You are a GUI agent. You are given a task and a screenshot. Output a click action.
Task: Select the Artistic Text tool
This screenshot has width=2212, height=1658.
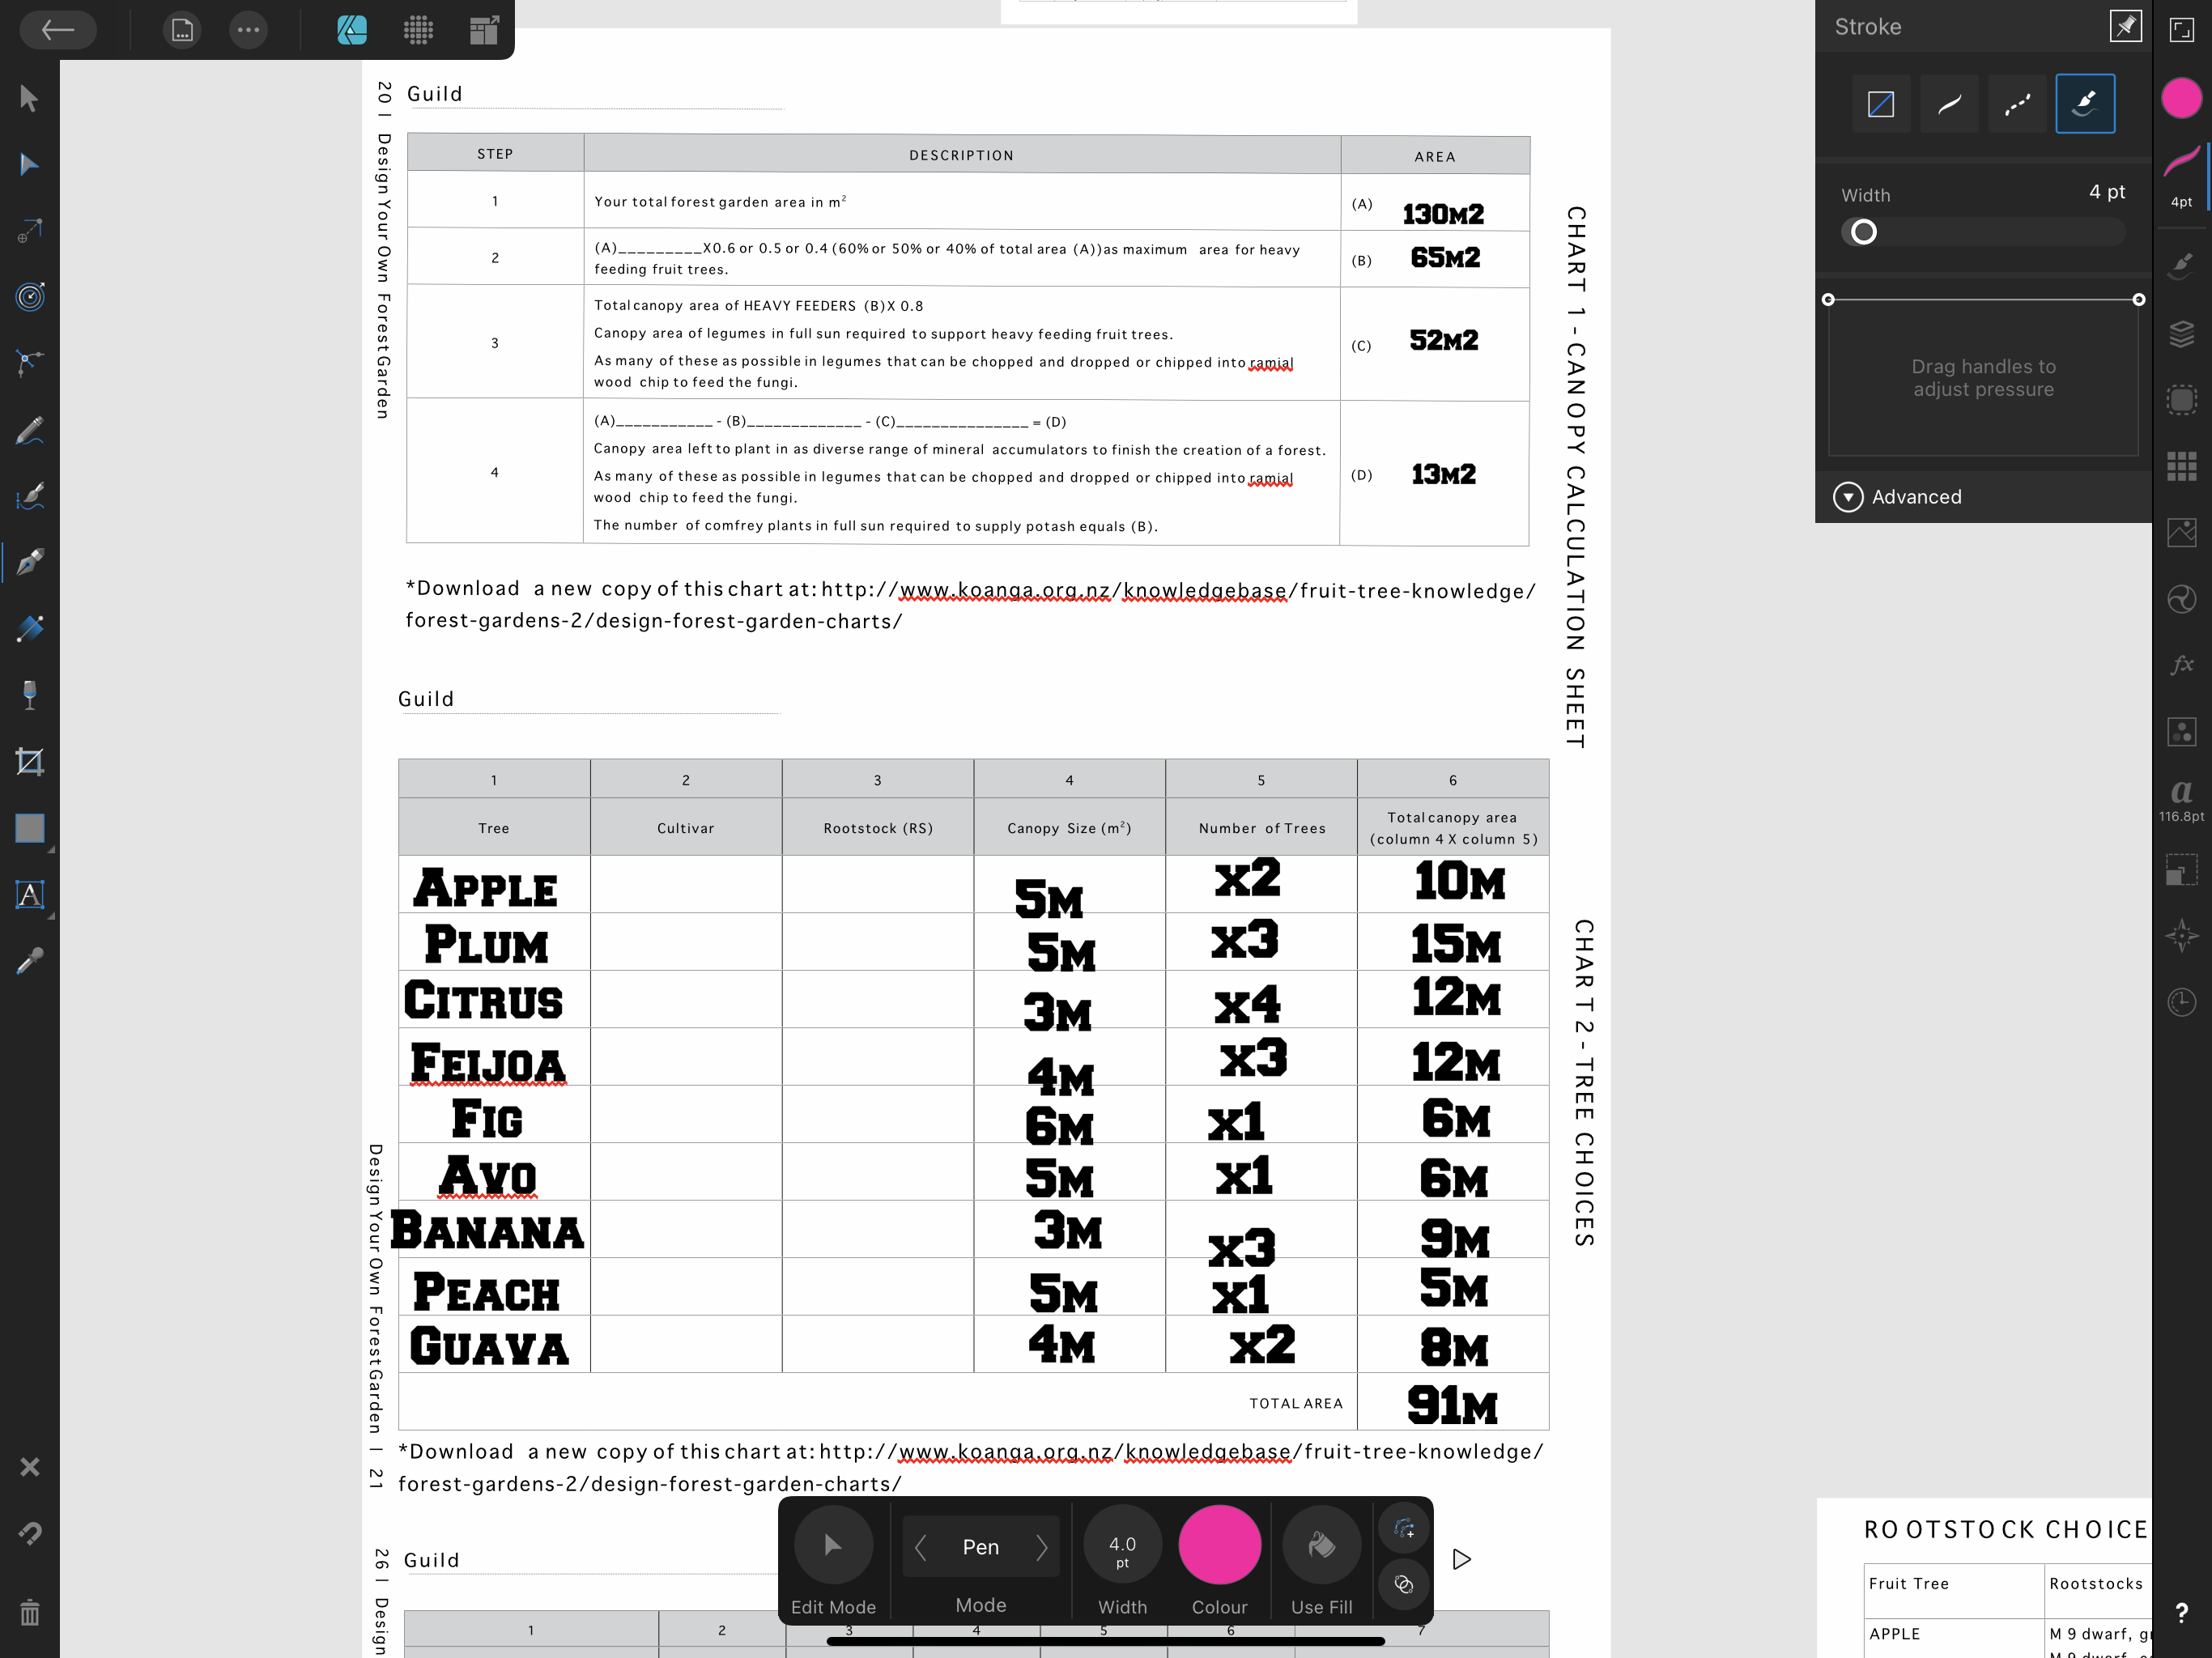tap(29, 894)
